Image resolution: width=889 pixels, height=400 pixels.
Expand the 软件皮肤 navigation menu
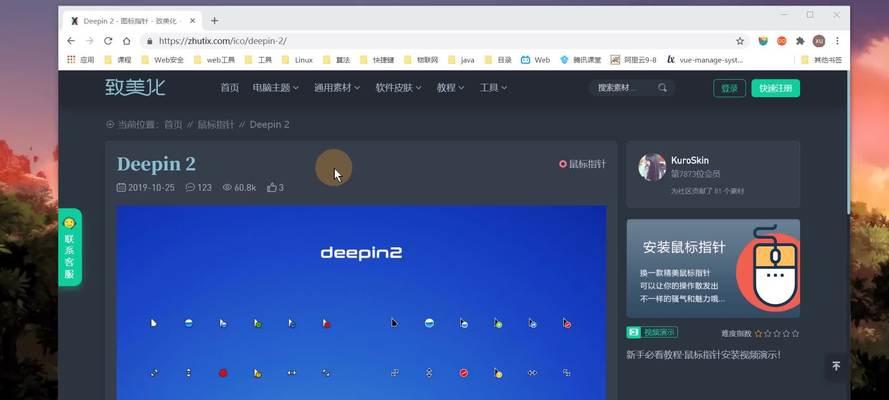pyautogui.click(x=399, y=88)
